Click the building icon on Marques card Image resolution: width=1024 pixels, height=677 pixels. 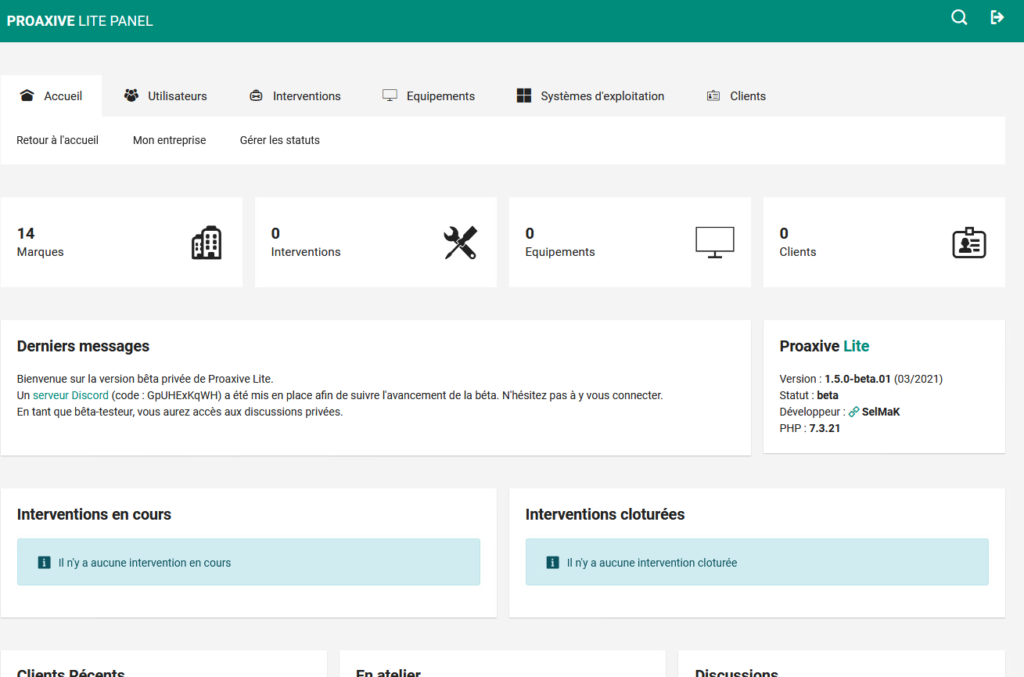pos(206,243)
